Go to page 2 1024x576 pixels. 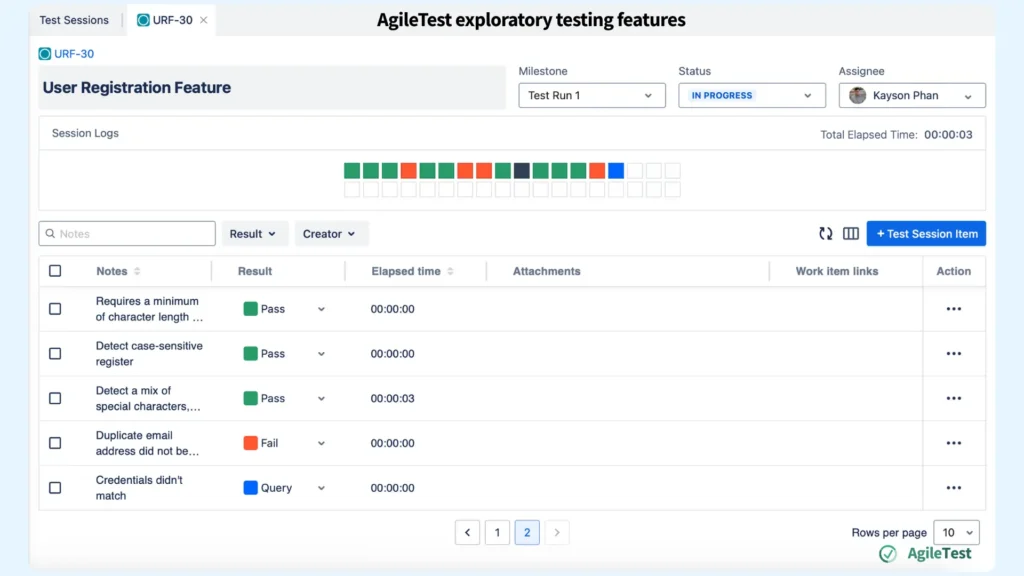click(x=527, y=532)
